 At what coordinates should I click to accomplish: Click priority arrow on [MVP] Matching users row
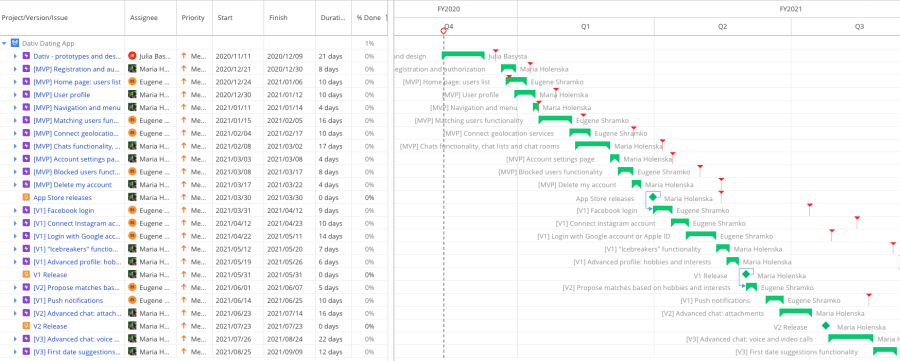click(x=184, y=121)
